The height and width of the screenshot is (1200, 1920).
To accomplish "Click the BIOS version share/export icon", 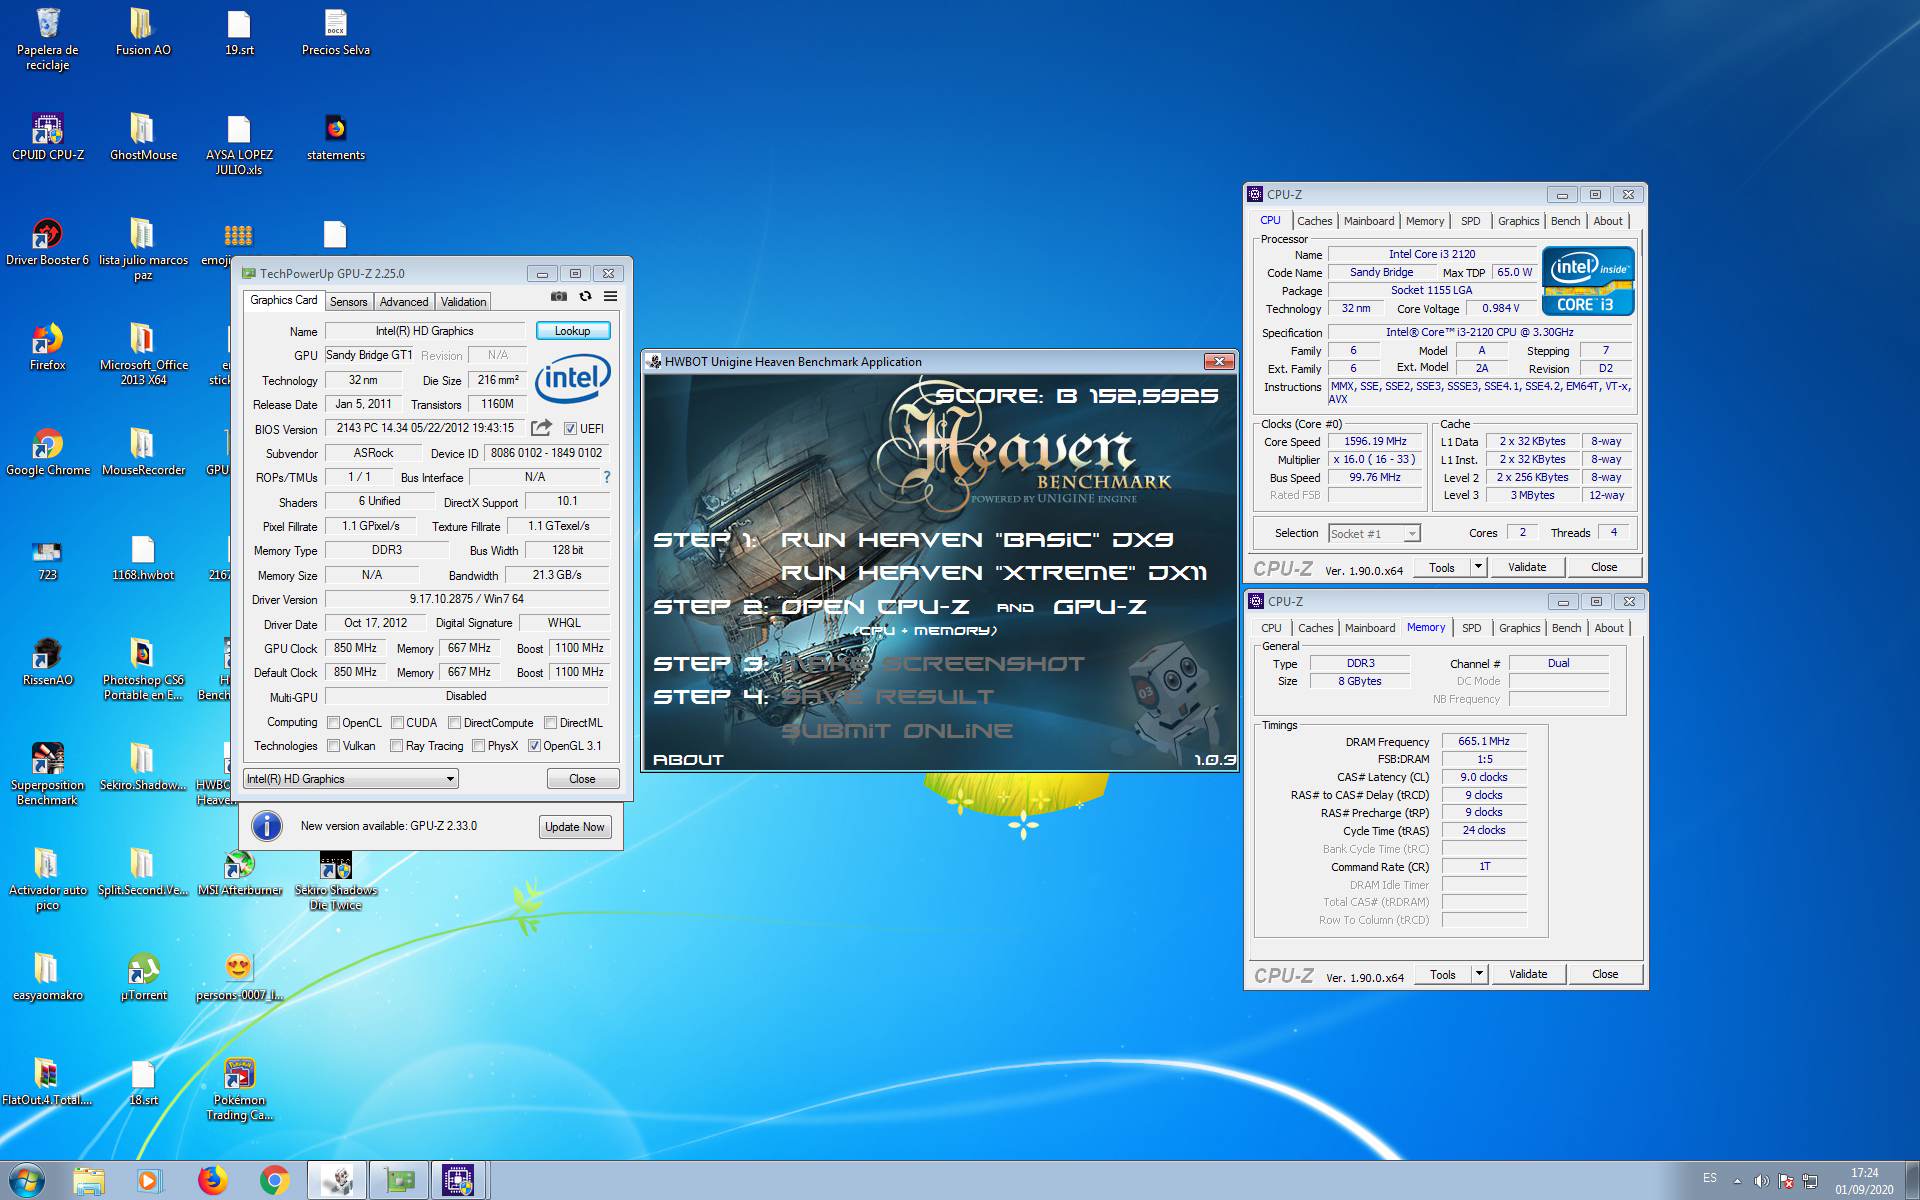I will tap(541, 428).
